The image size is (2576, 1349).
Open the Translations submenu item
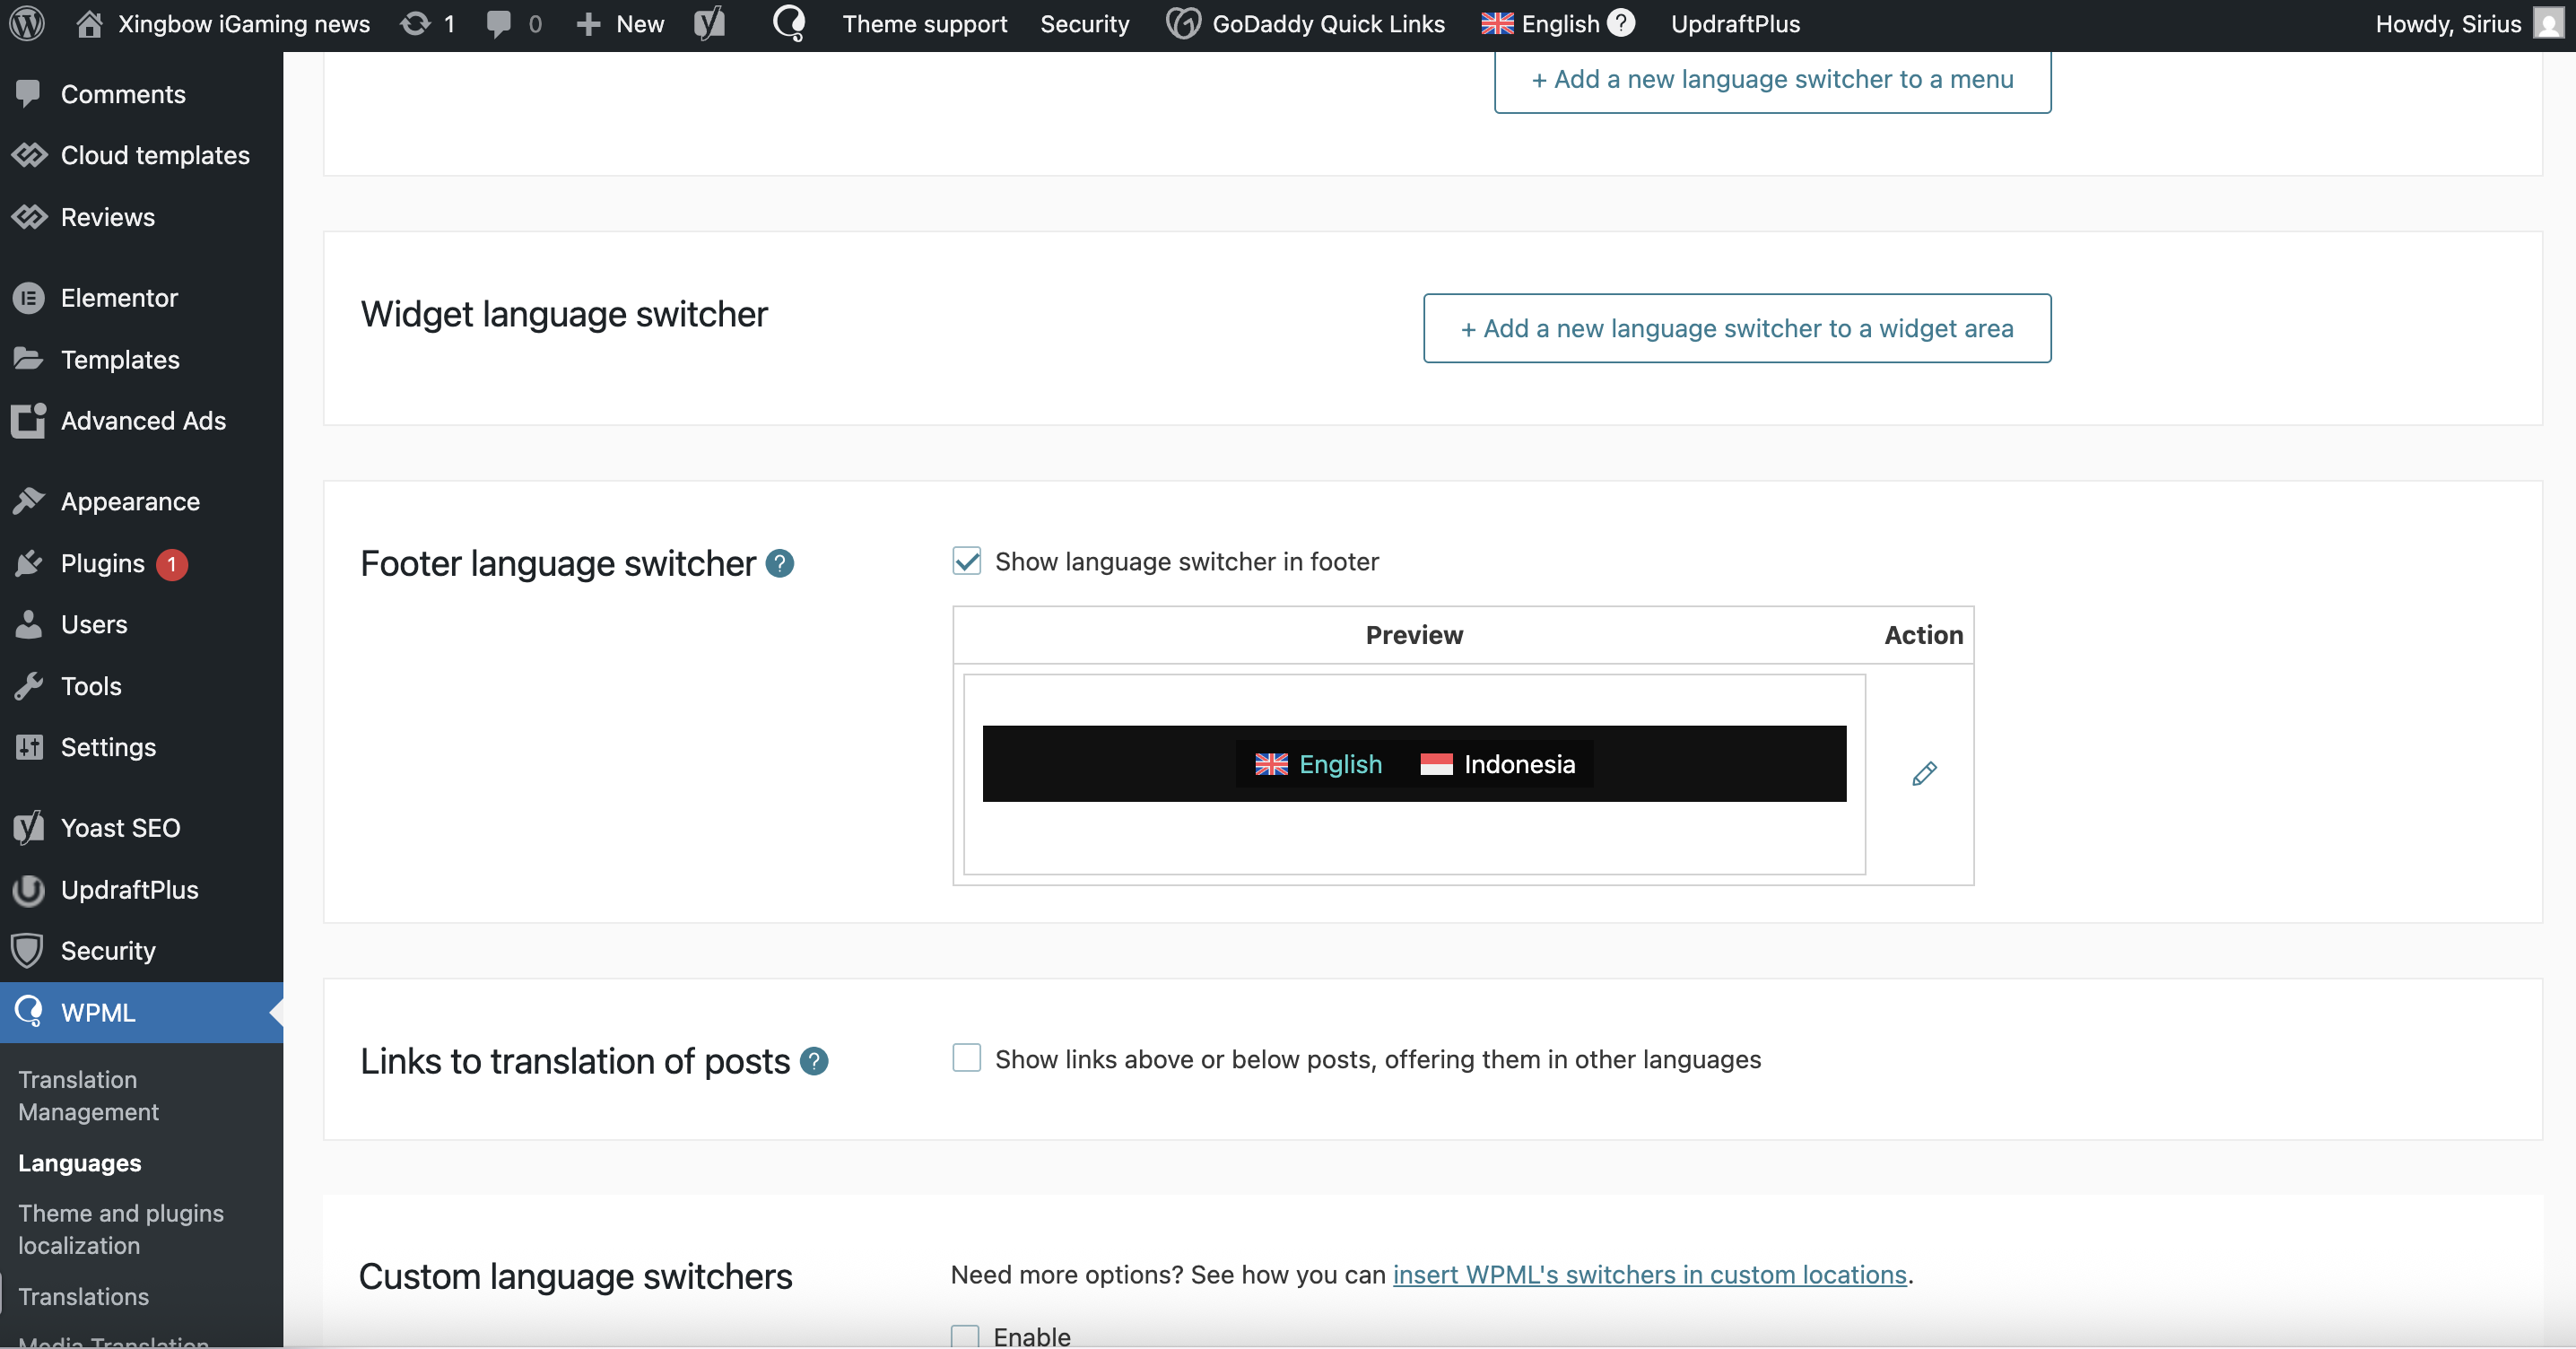(84, 1297)
